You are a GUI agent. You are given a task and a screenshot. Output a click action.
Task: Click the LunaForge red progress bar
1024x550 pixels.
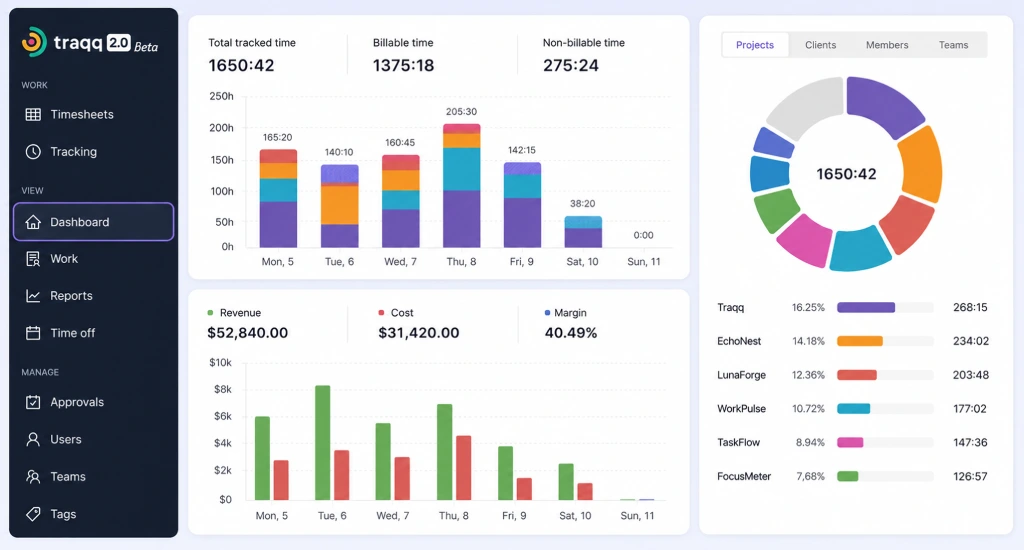point(857,375)
